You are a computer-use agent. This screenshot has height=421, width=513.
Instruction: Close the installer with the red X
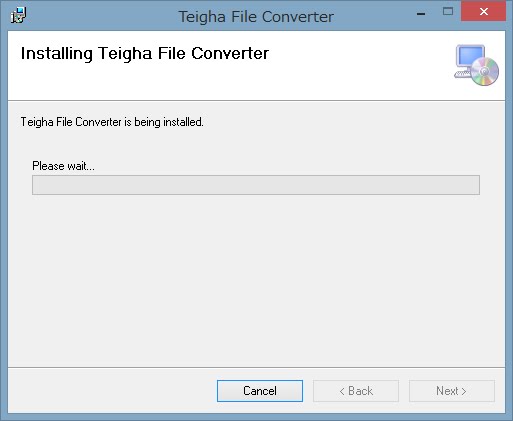pos(483,12)
